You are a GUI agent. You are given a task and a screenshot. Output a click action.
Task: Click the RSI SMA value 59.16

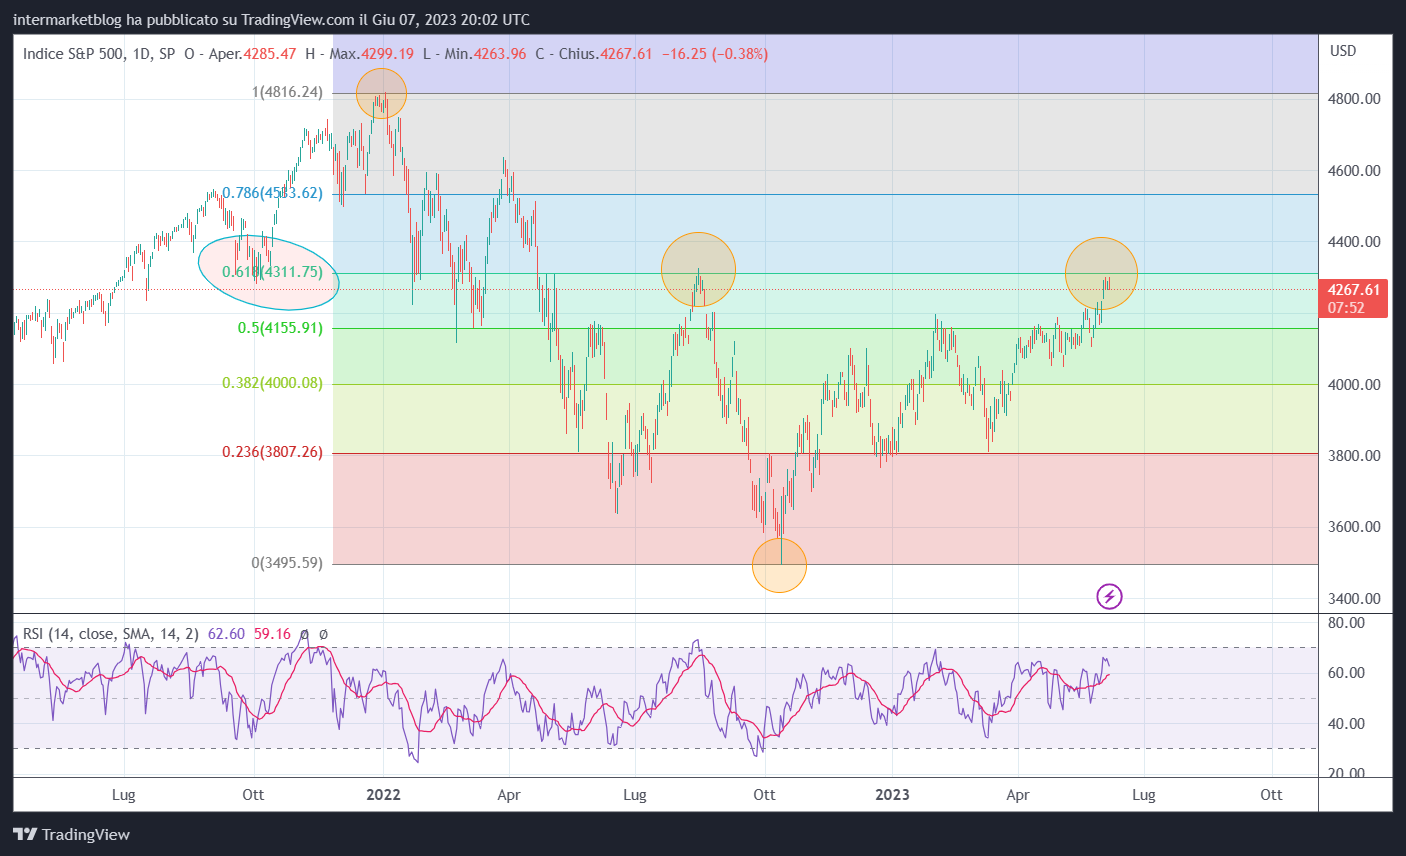(272, 634)
